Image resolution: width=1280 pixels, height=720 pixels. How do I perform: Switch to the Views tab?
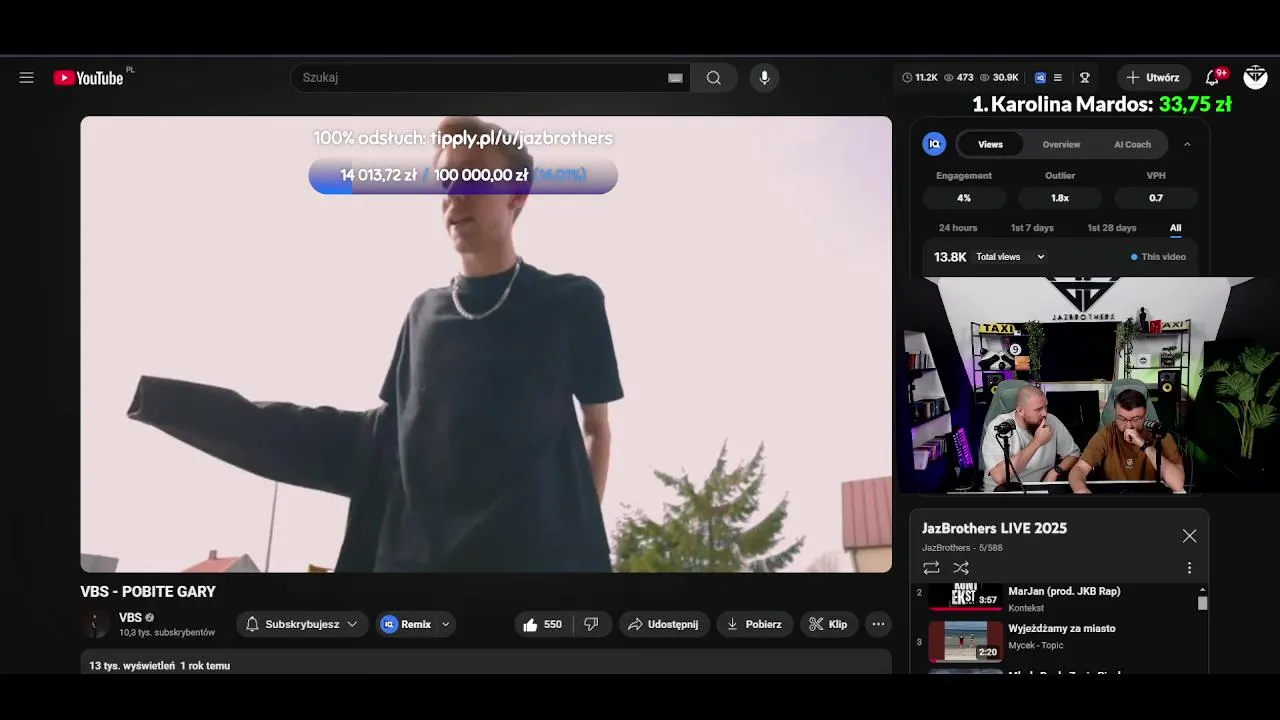click(x=990, y=144)
